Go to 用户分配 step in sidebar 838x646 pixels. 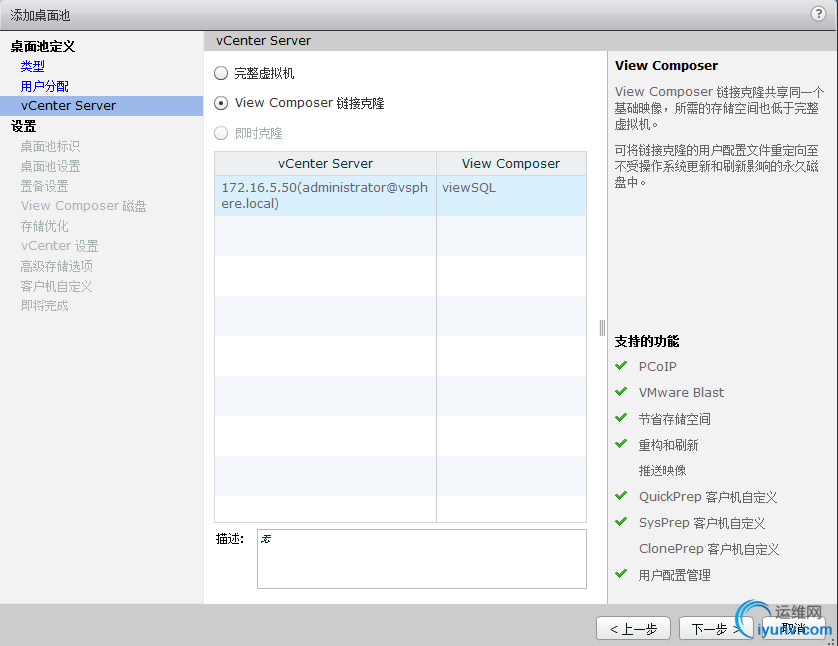point(44,86)
